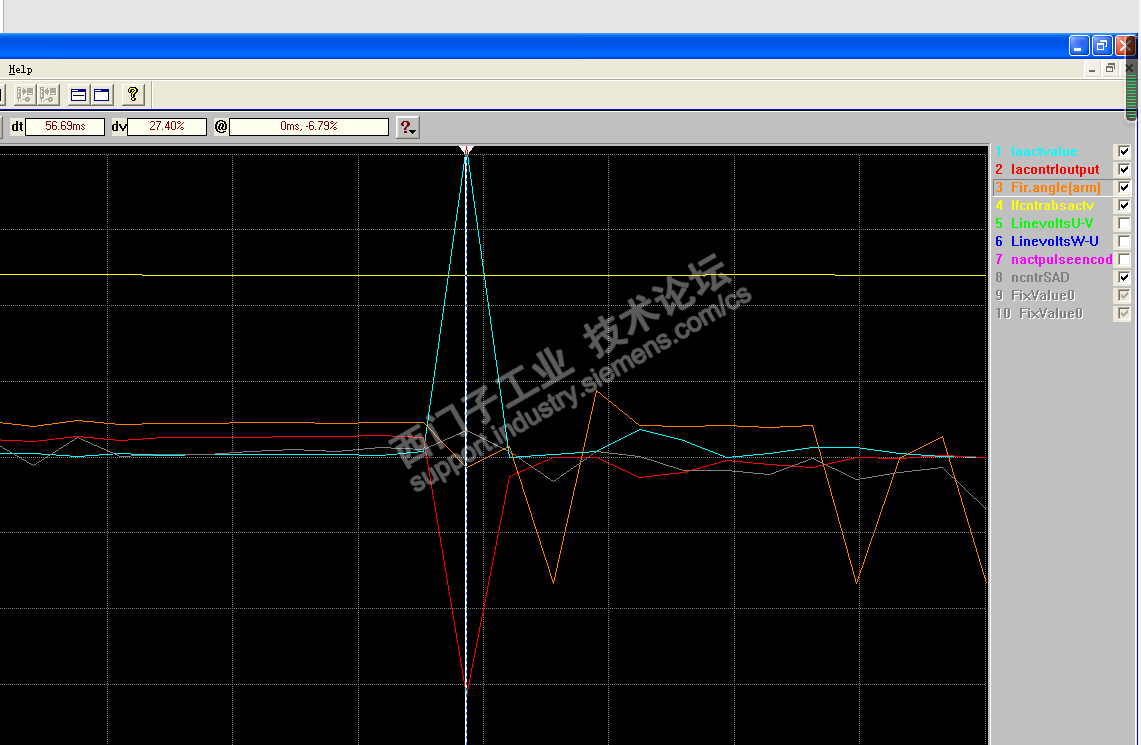Enable the LinevoltsU-V trace checkbox
Viewport: 1141px width, 745px height.
(1124, 223)
